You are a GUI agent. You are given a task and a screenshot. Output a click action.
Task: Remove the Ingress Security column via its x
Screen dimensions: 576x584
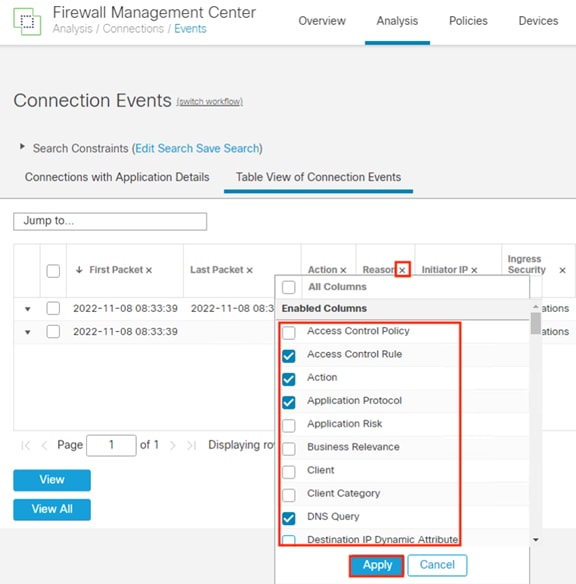563,270
